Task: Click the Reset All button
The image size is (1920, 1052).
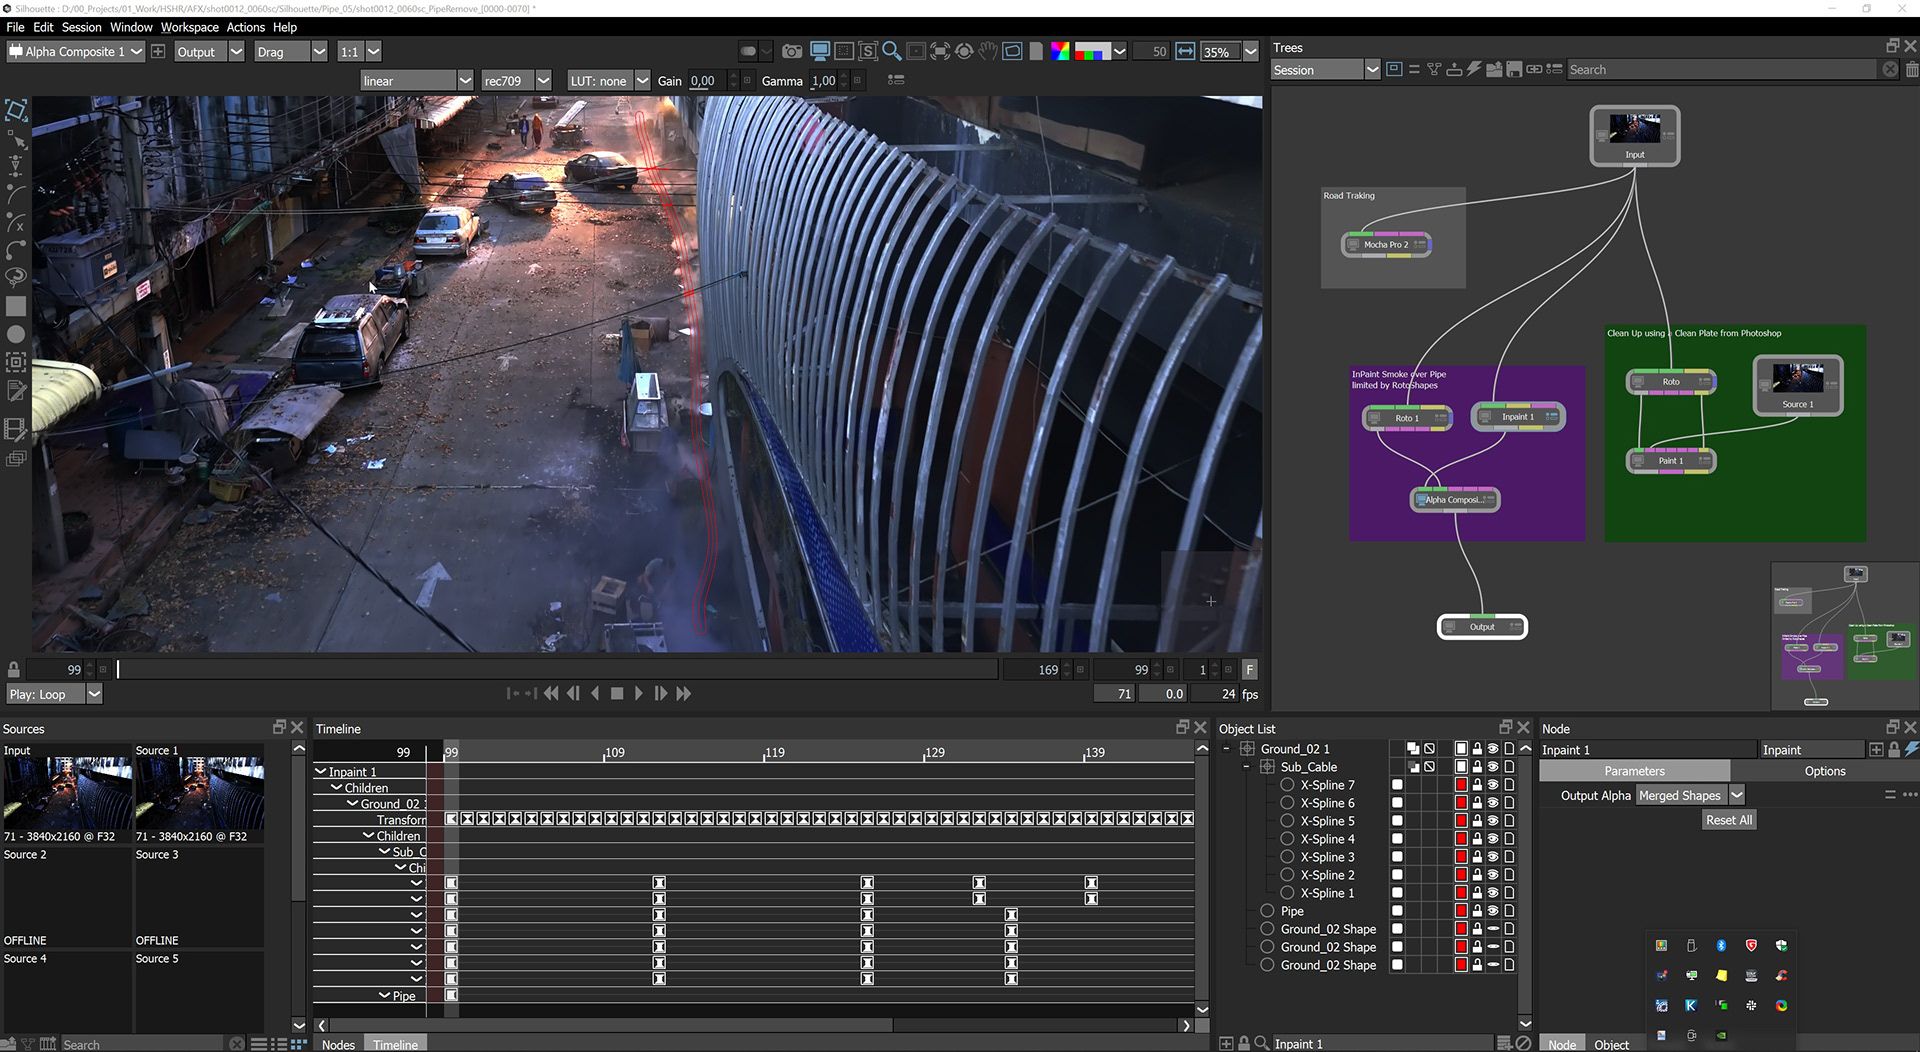Action: (1728, 821)
